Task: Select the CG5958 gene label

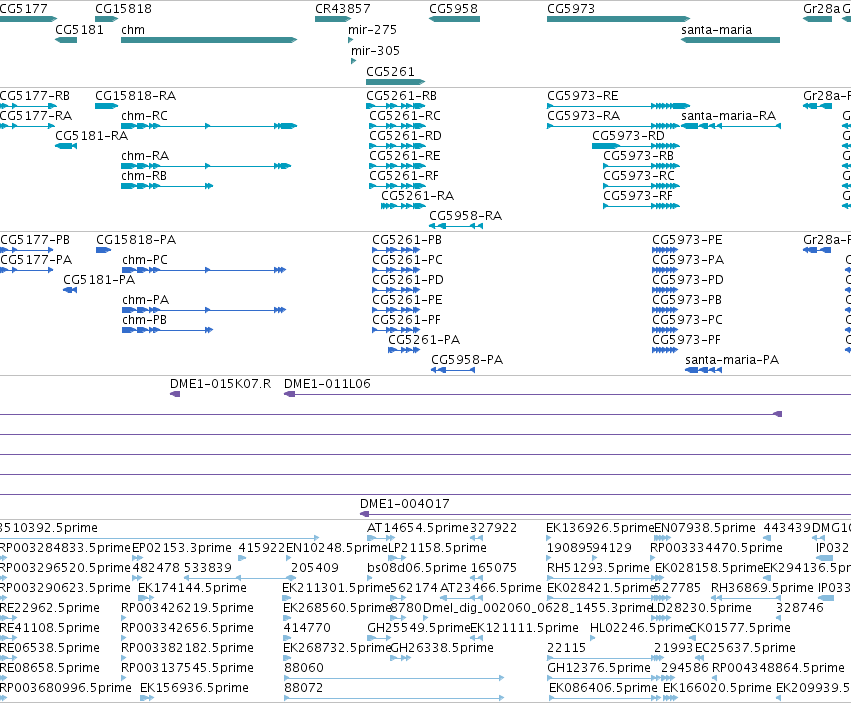Action: coord(453,9)
